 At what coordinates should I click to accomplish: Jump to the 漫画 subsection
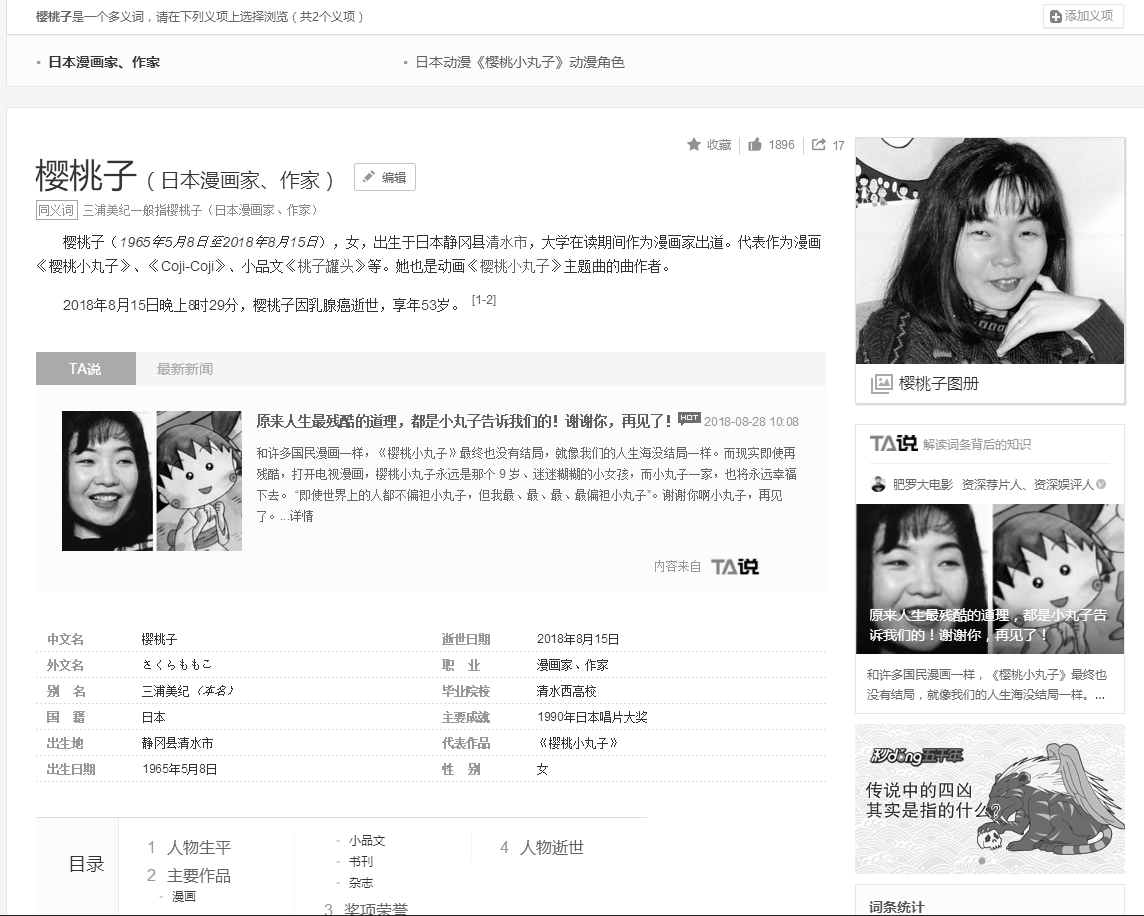(x=183, y=896)
